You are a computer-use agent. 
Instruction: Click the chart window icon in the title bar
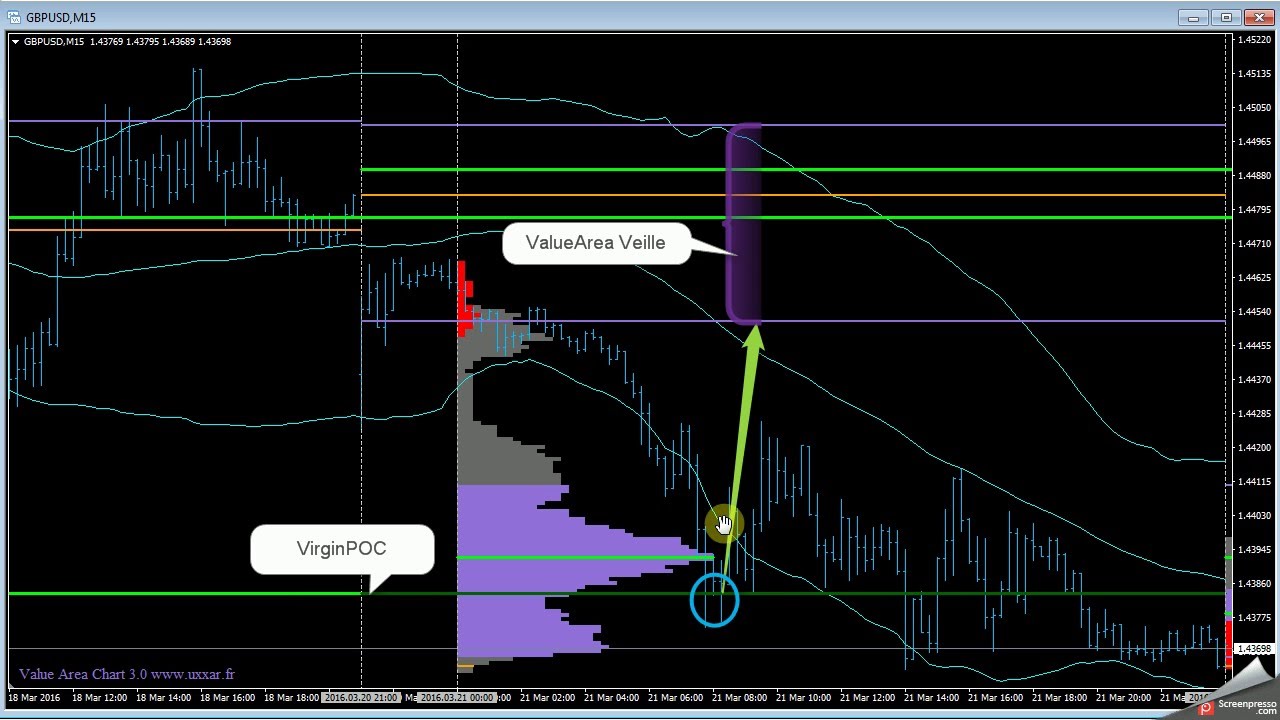[13, 17]
